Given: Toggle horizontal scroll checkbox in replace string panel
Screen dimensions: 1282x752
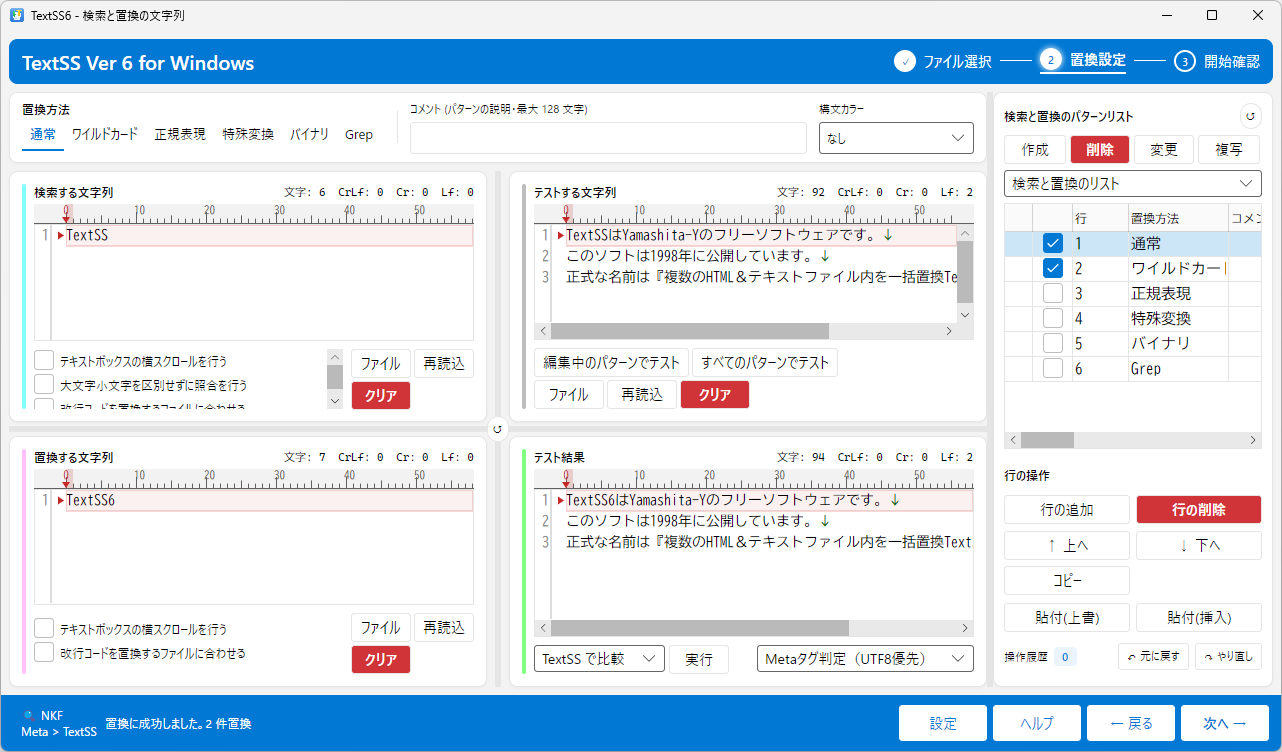Looking at the screenshot, I should tap(44, 628).
